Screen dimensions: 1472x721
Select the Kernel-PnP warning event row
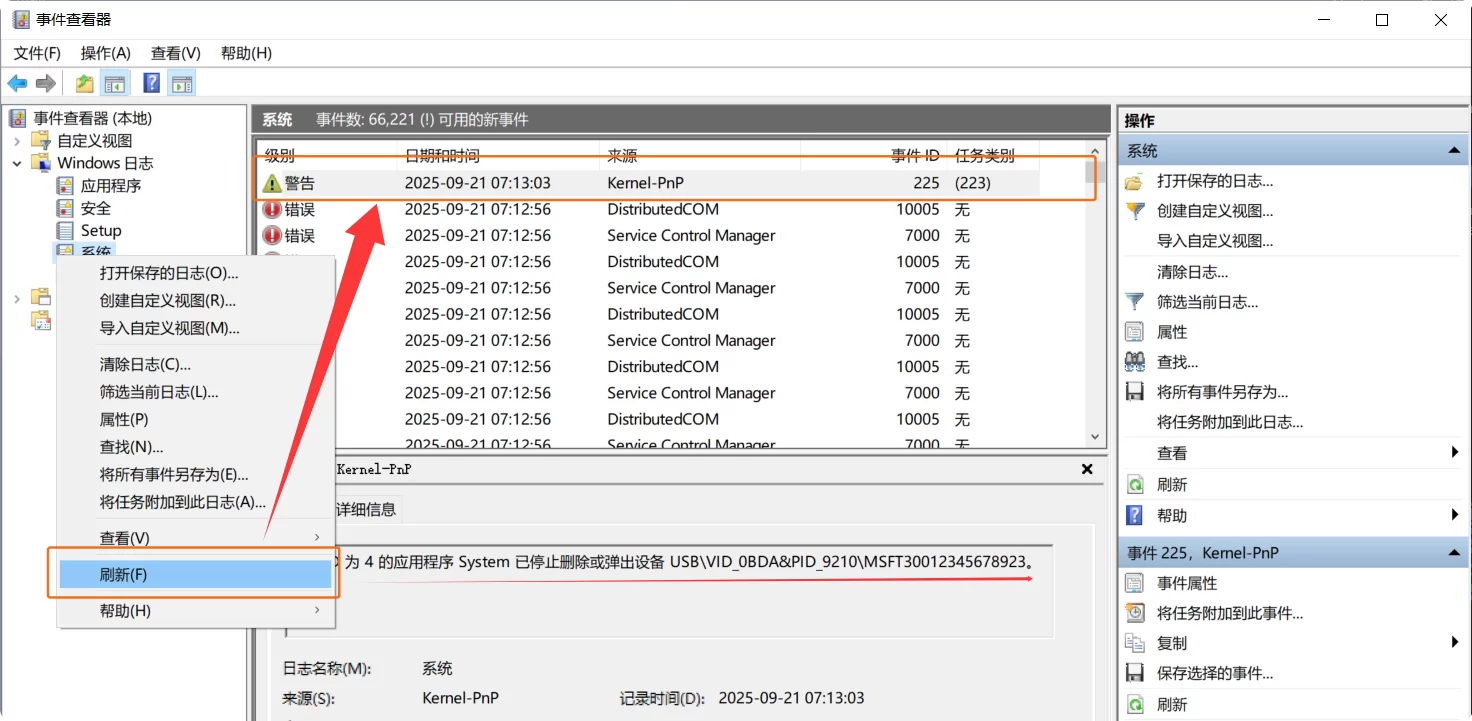point(650,183)
